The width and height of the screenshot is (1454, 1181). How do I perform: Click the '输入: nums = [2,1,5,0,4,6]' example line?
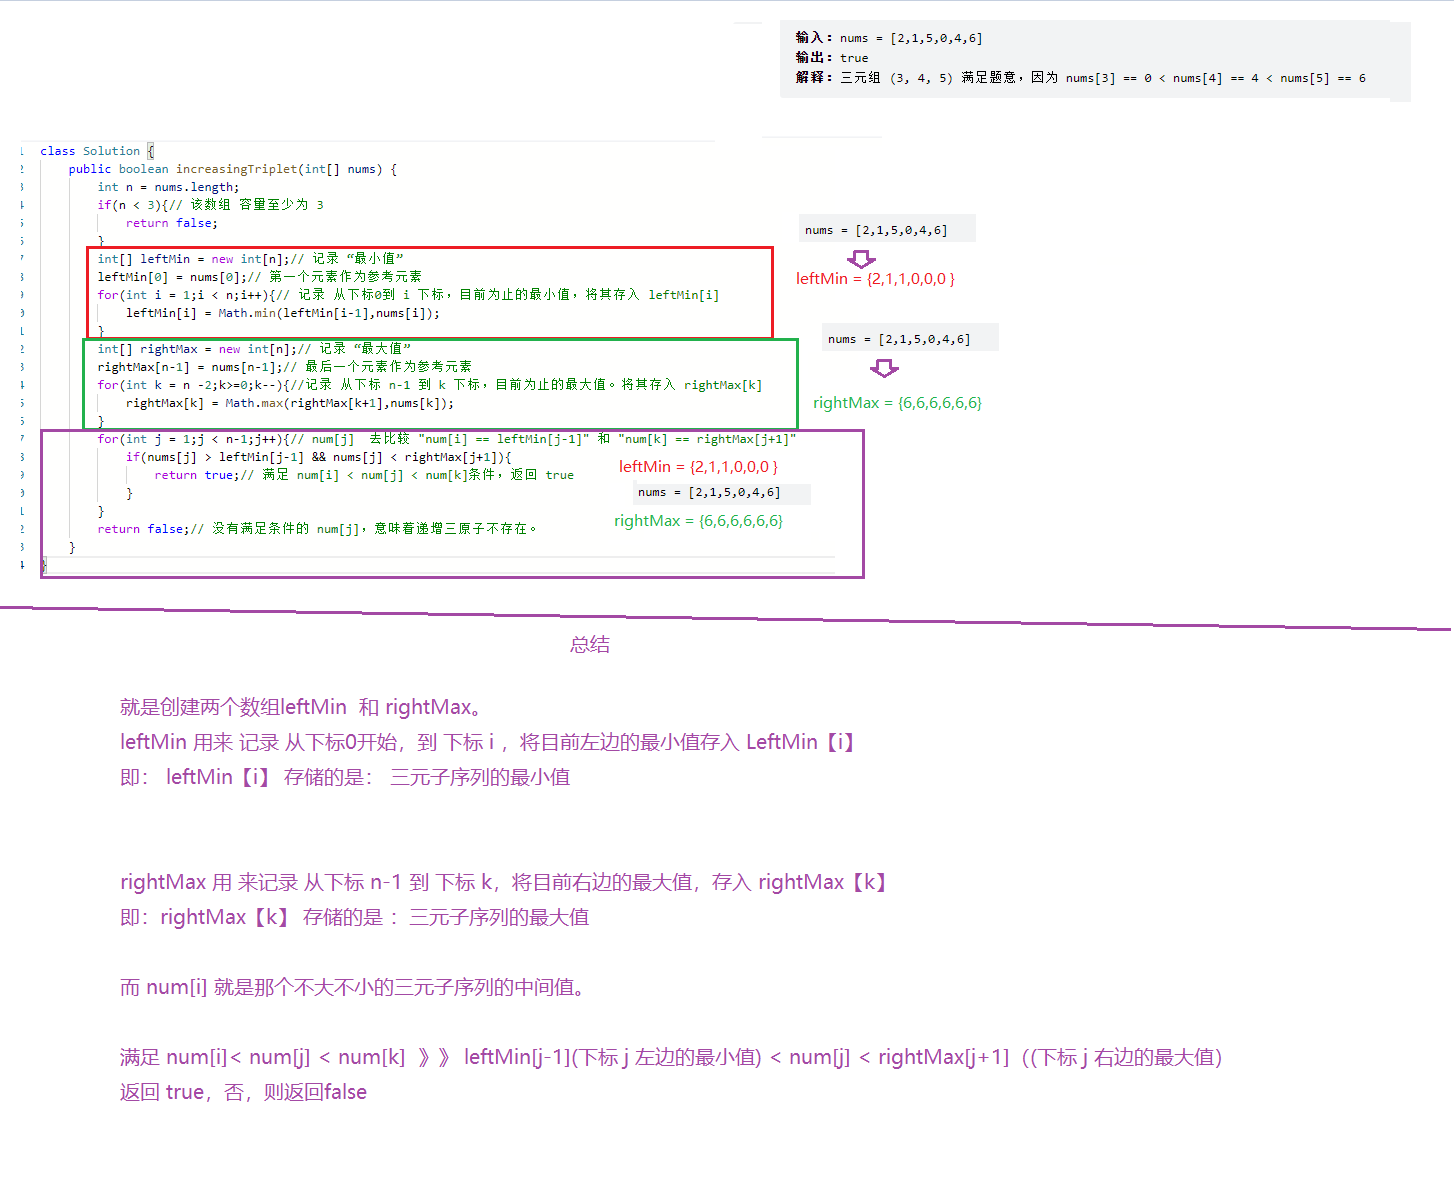(x=889, y=38)
